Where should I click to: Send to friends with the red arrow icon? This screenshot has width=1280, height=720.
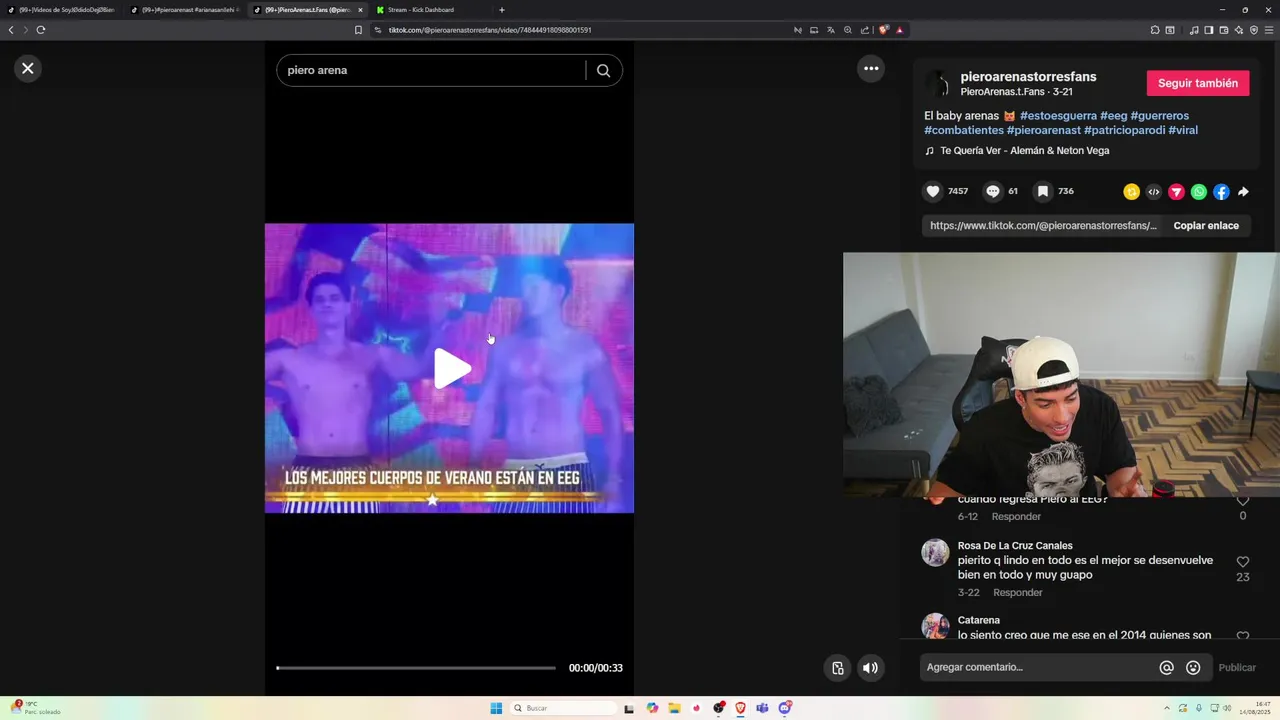1176,192
